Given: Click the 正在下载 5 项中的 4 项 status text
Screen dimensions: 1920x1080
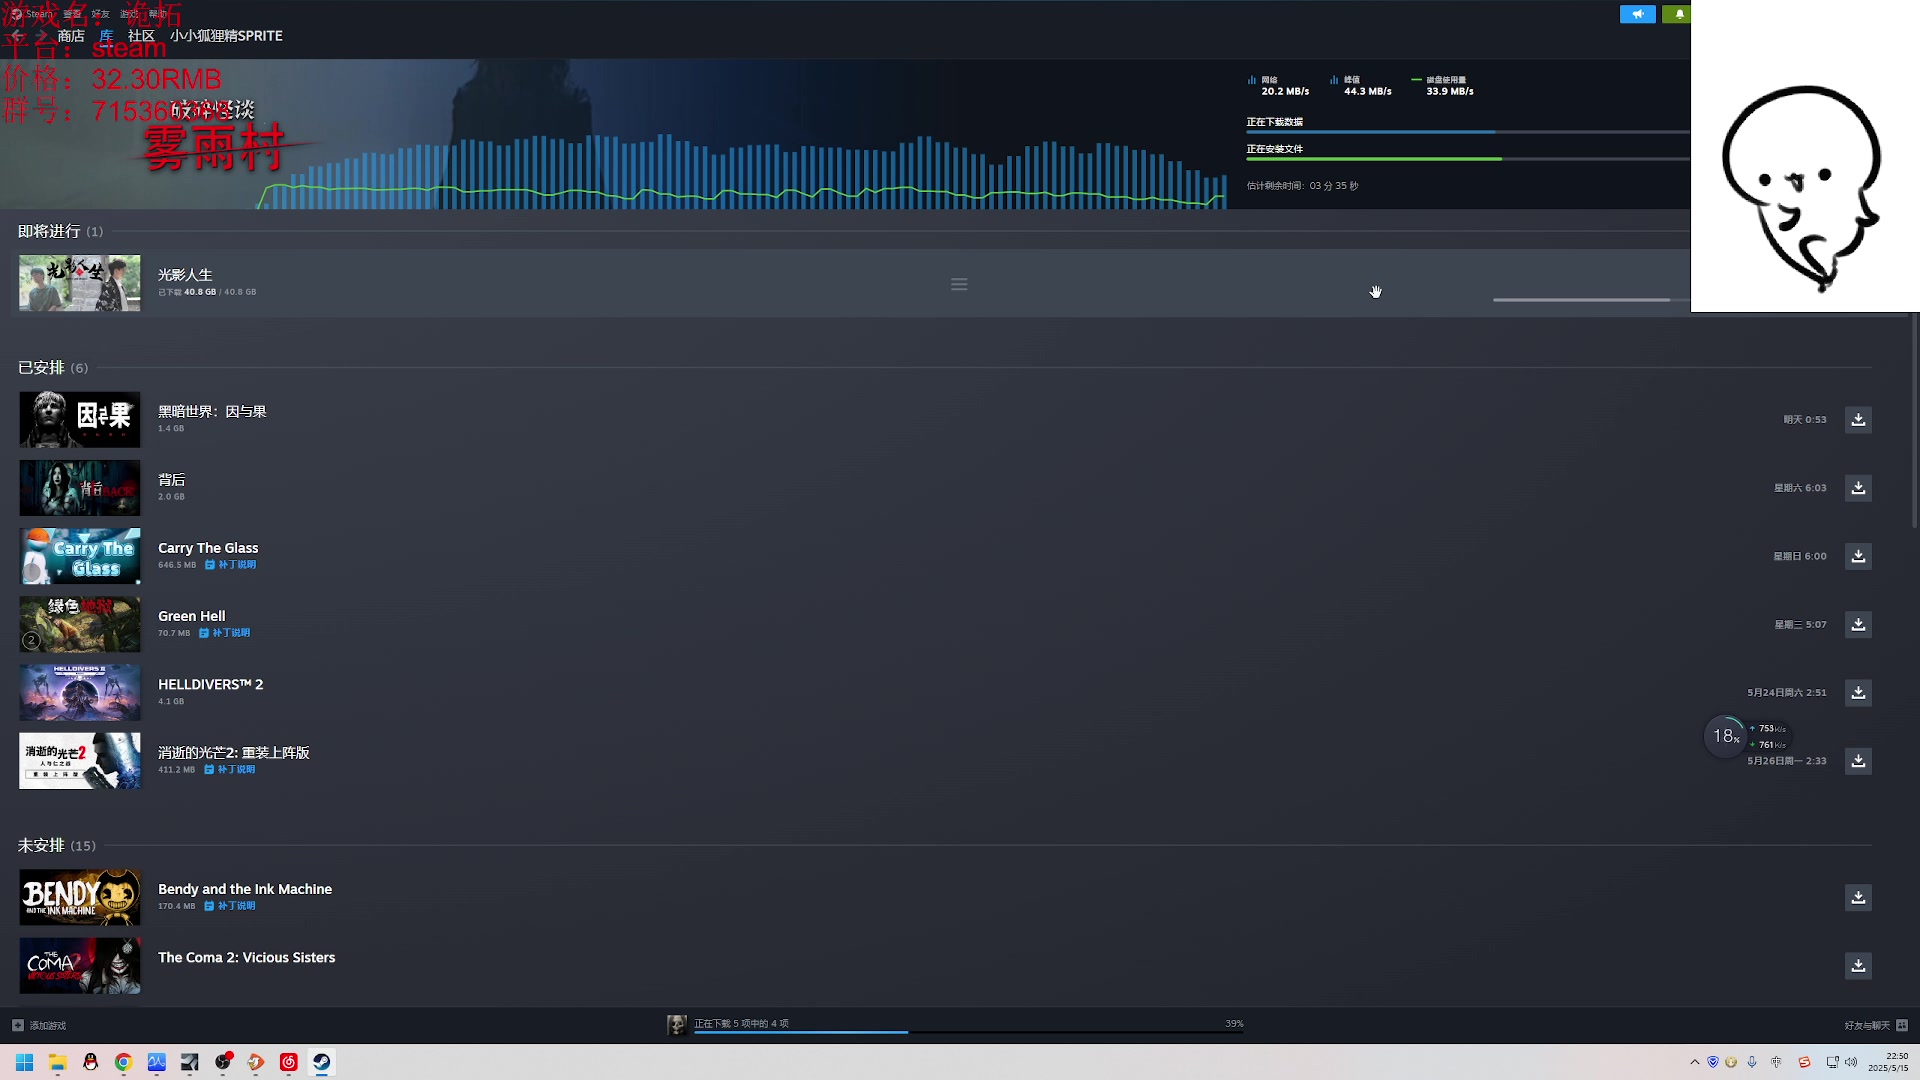Looking at the screenshot, I should coord(742,1024).
